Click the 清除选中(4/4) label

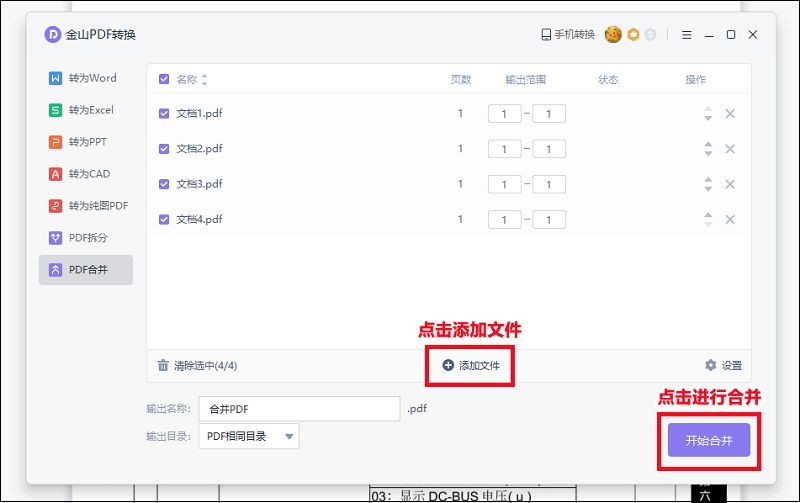point(206,366)
